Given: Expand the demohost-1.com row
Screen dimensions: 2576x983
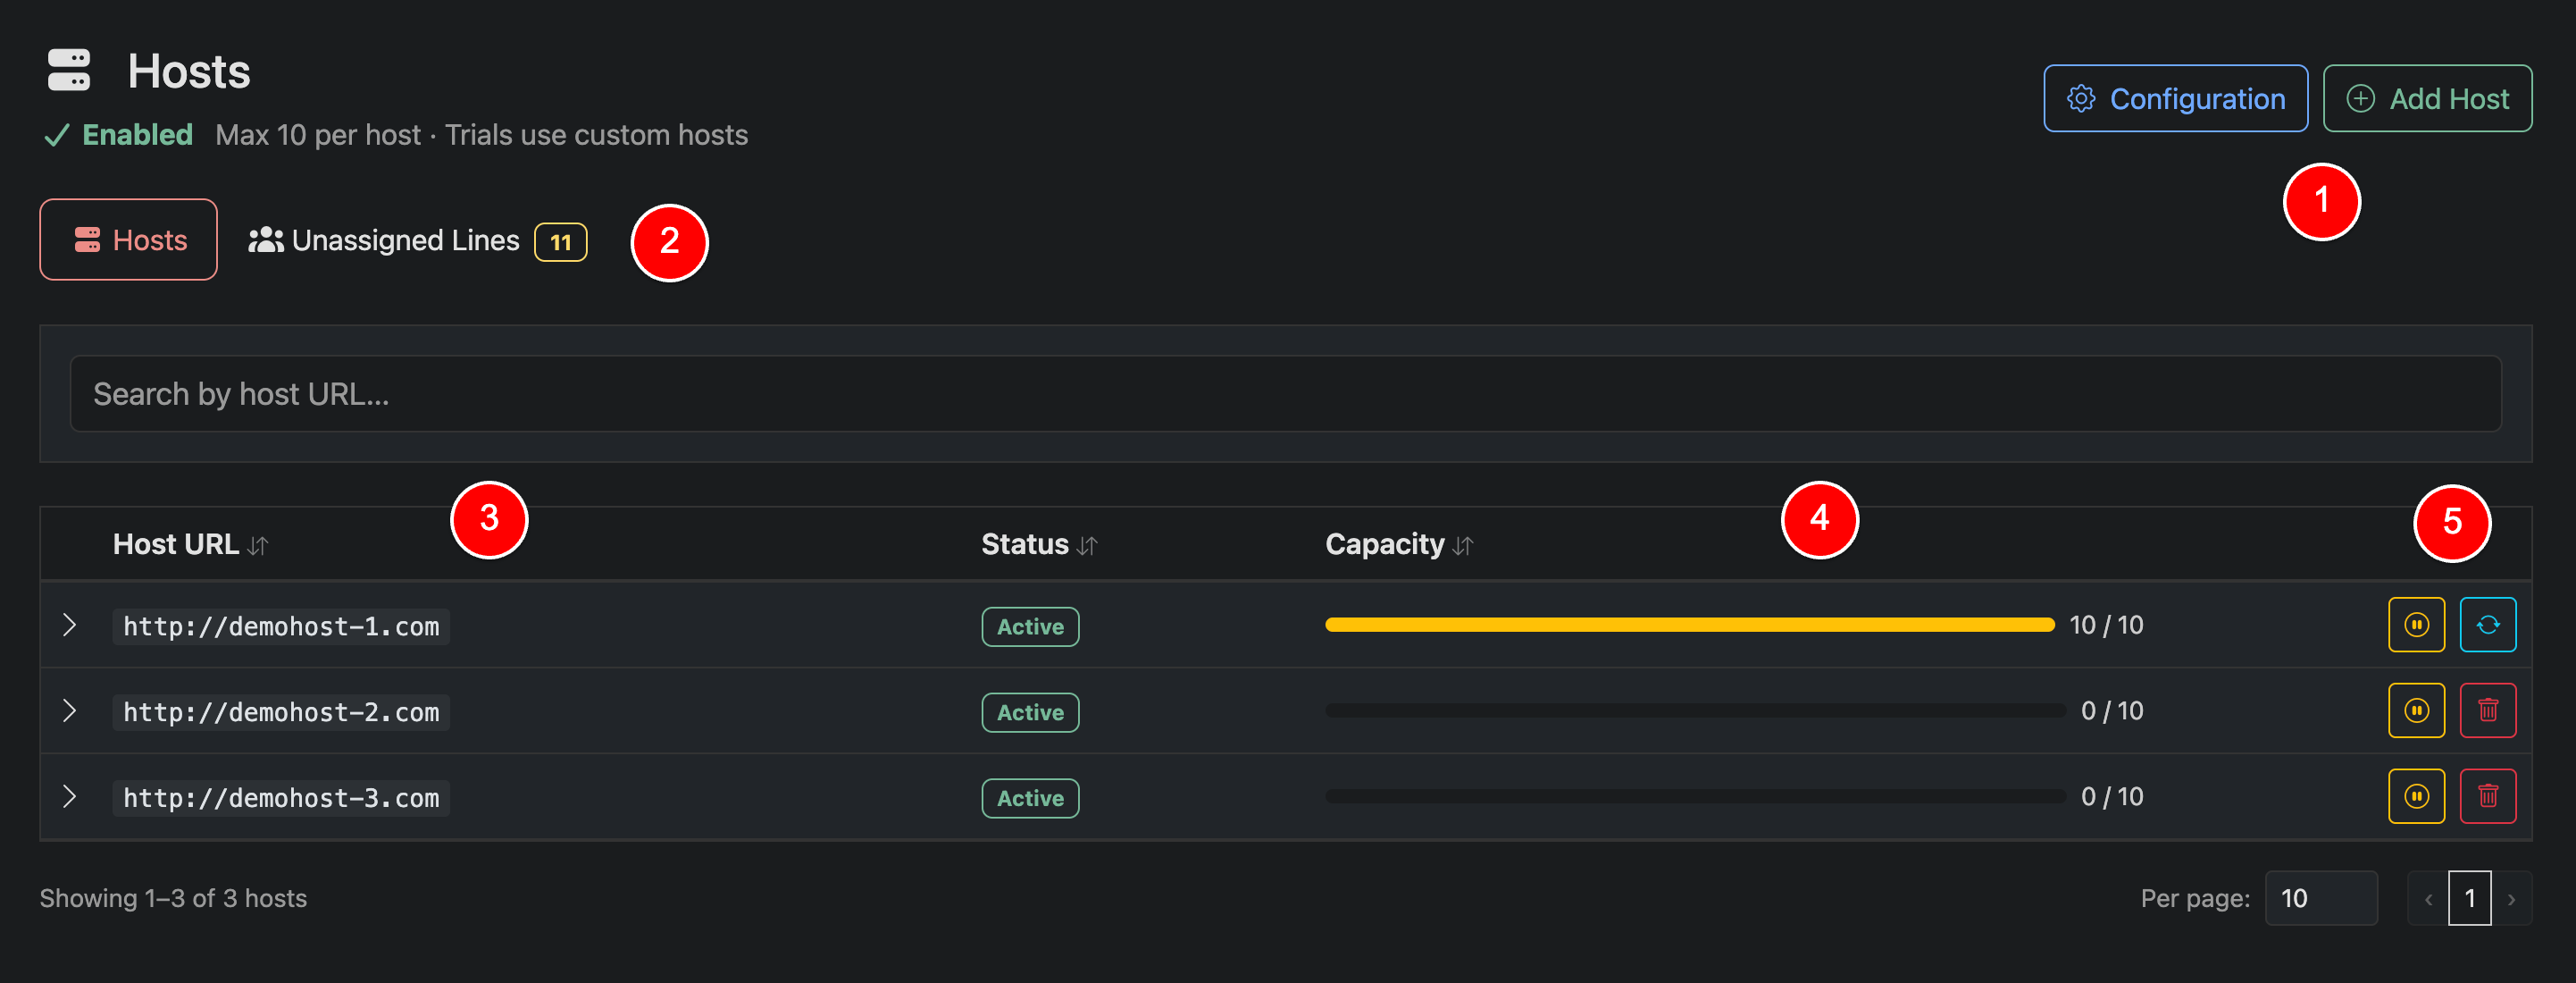Looking at the screenshot, I should coord(69,625).
